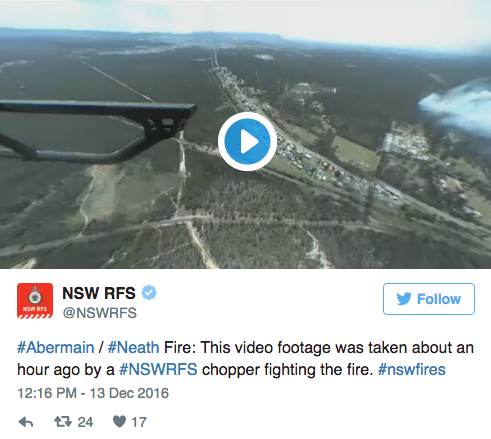Click the retweet count 24
Image resolution: width=491 pixels, height=439 pixels.
click(x=85, y=422)
